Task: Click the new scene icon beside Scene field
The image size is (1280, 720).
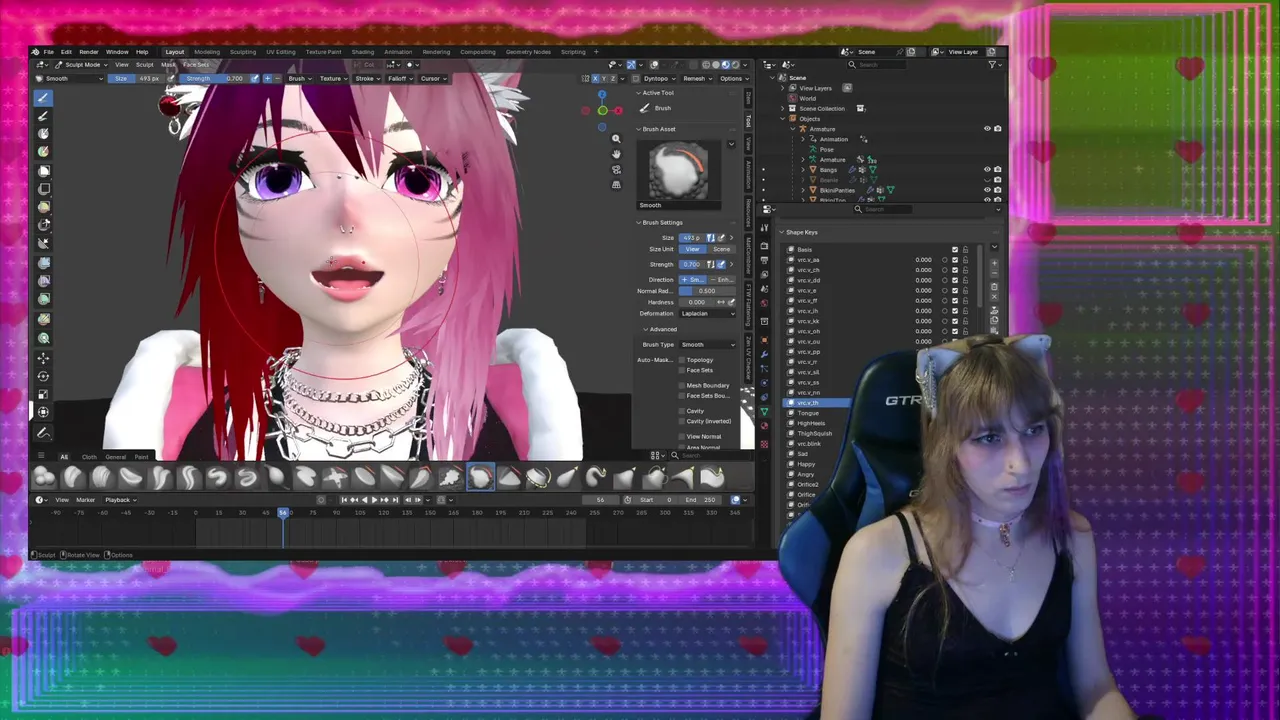Action: coord(911,52)
